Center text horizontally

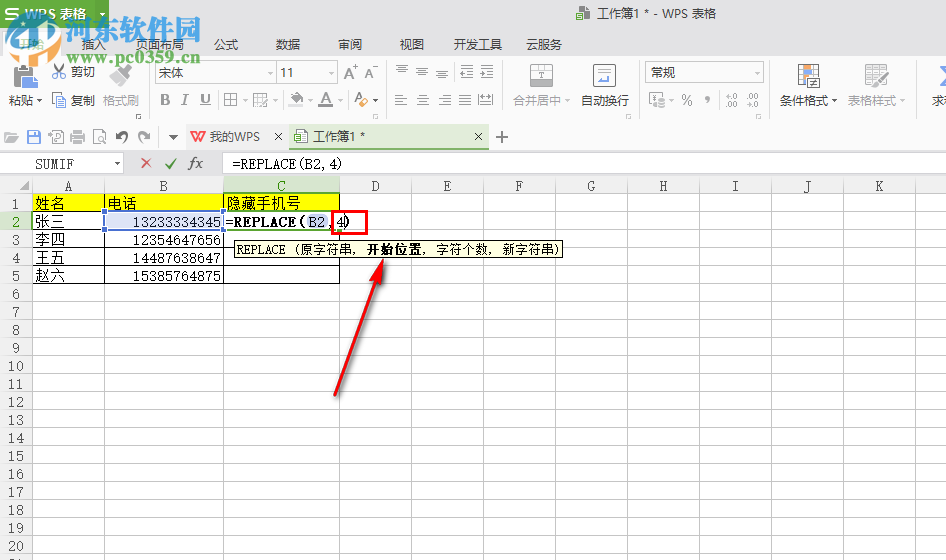423,100
